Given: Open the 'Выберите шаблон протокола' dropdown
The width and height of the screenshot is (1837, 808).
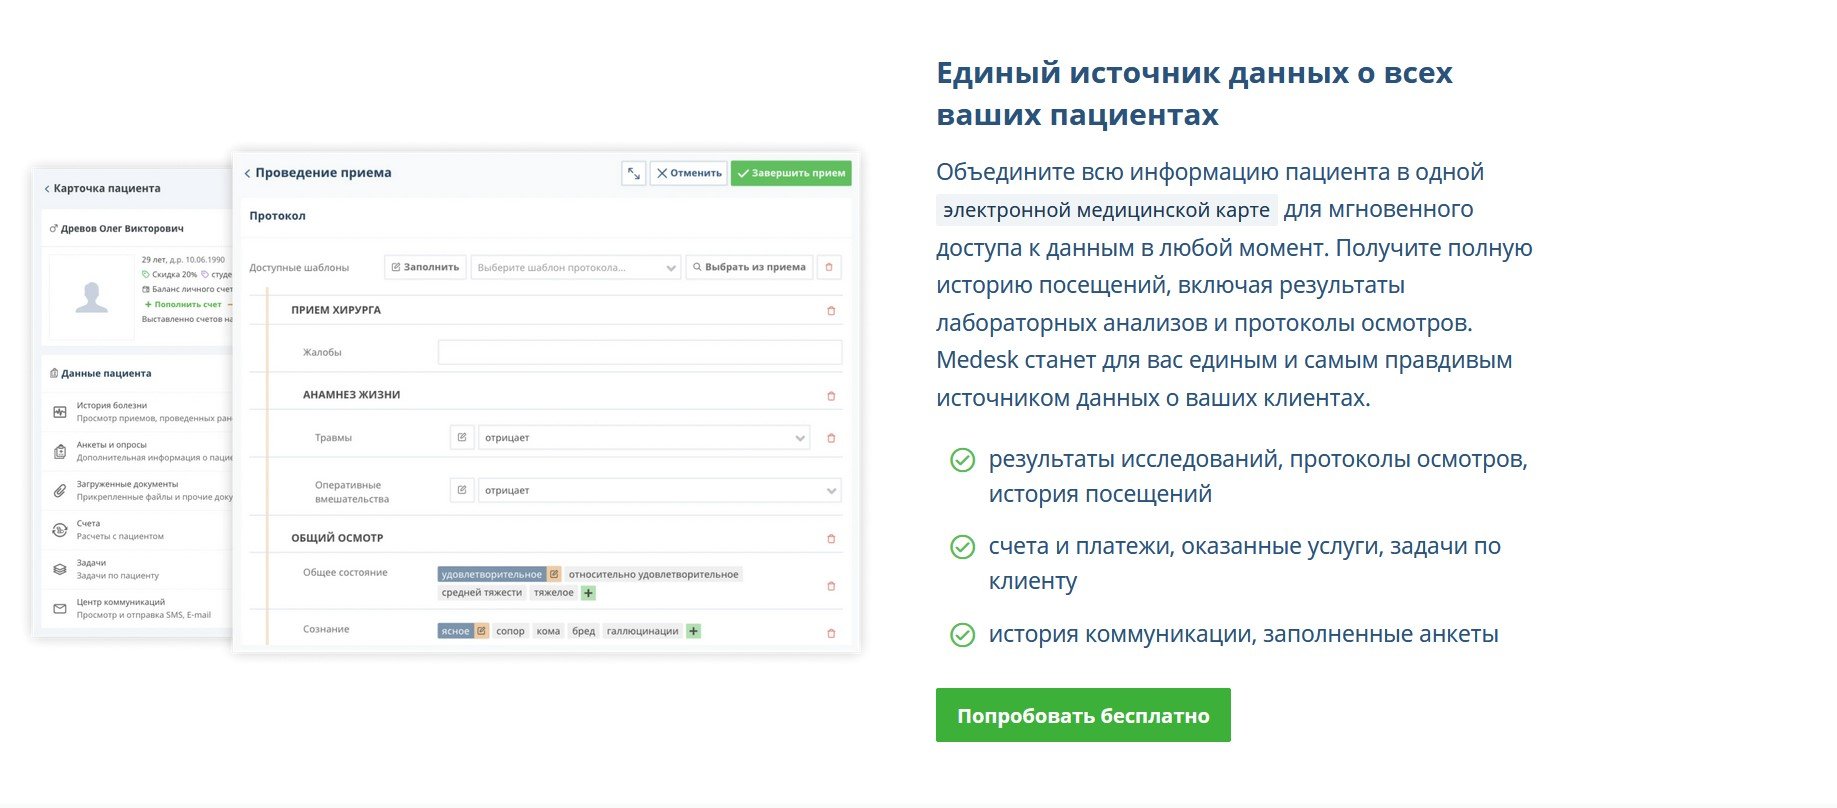Looking at the screenshot, I should pos(575,268).
